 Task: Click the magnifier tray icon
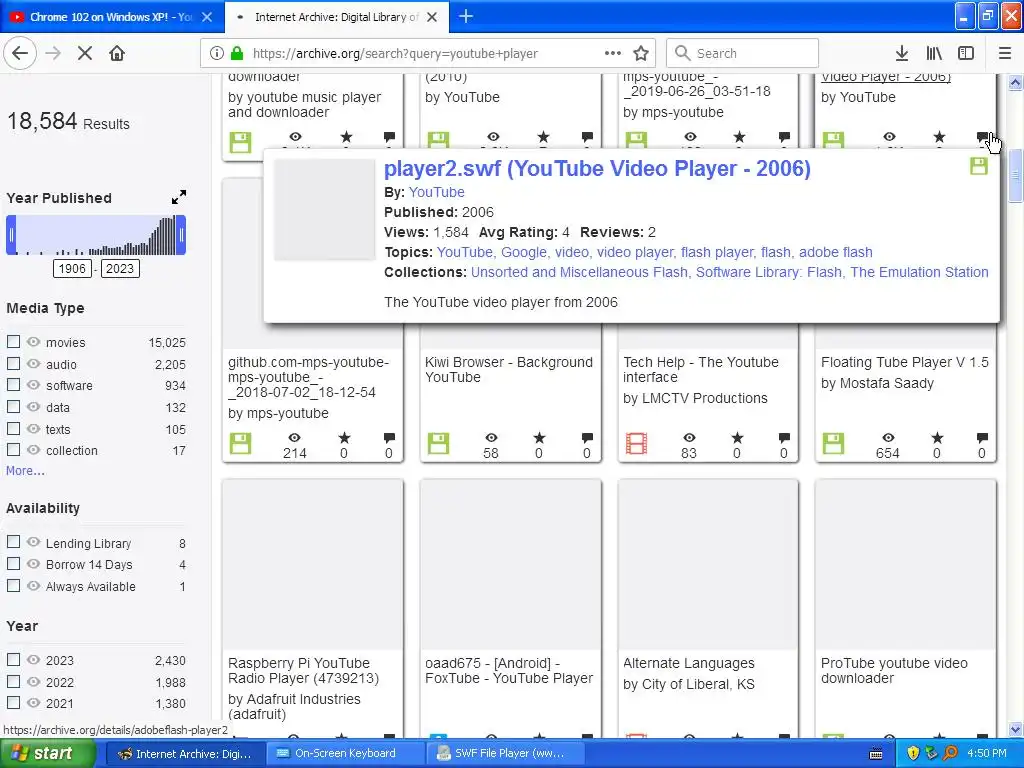tap(950, 754)
